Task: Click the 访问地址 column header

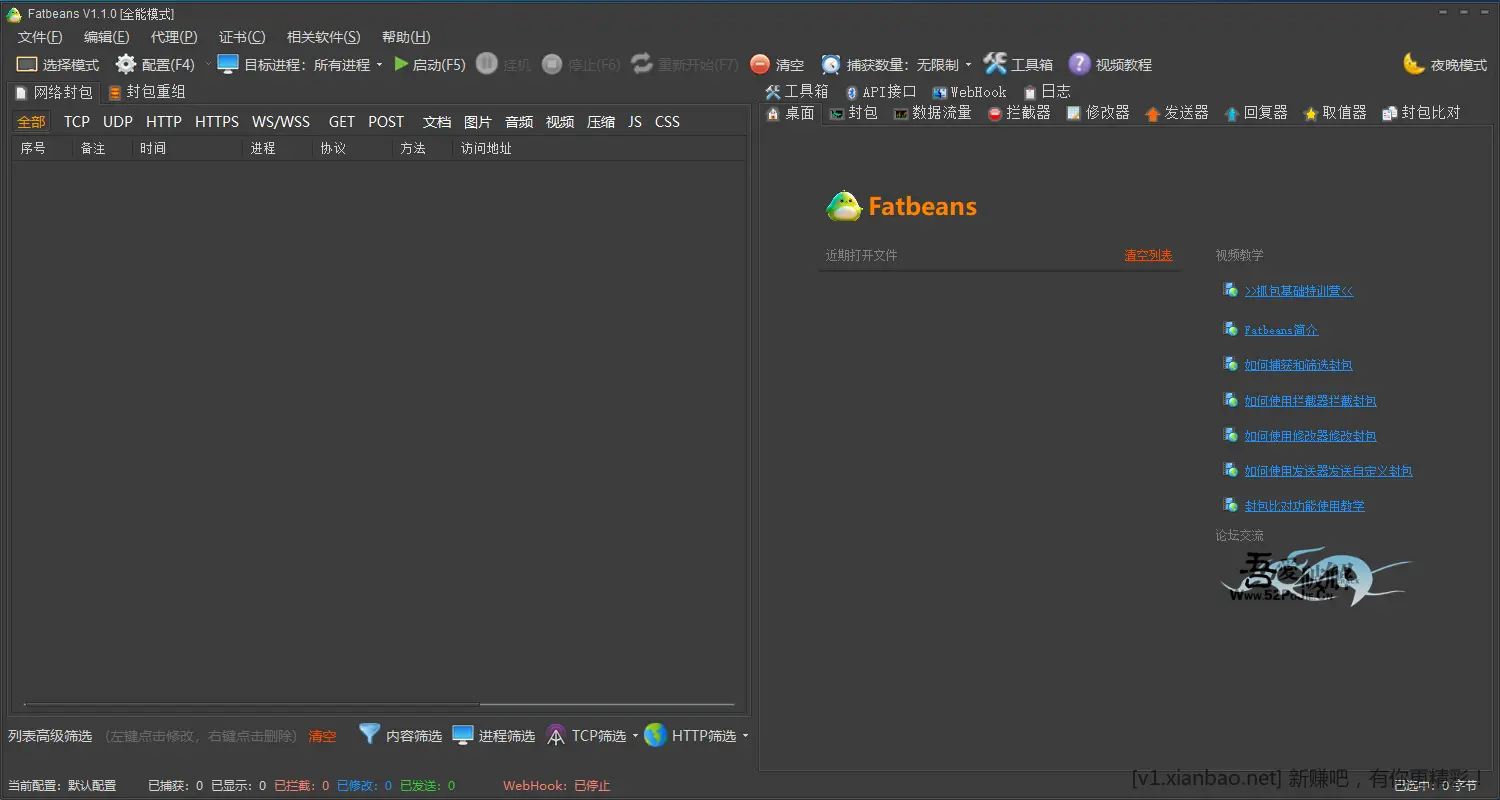Action: pos(486,148)
